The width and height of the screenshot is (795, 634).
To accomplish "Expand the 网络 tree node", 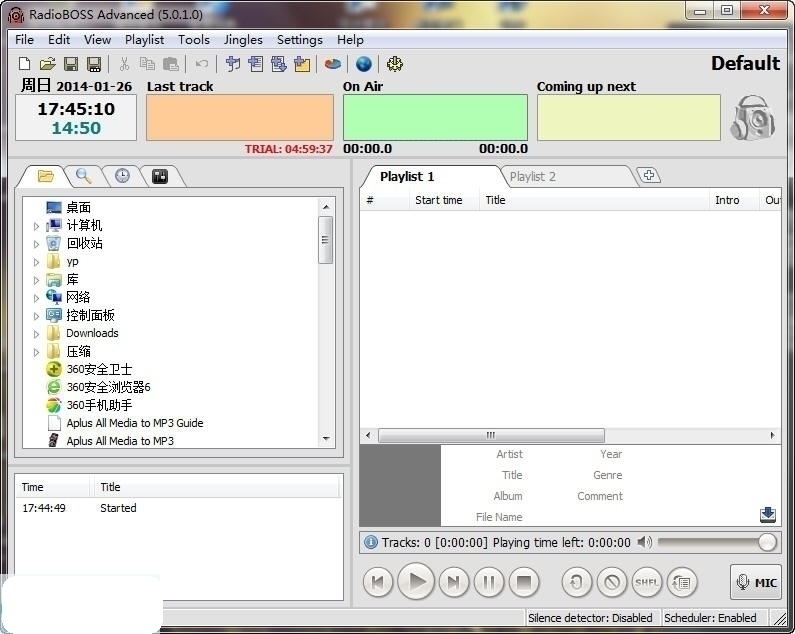I will coord(37,298).
